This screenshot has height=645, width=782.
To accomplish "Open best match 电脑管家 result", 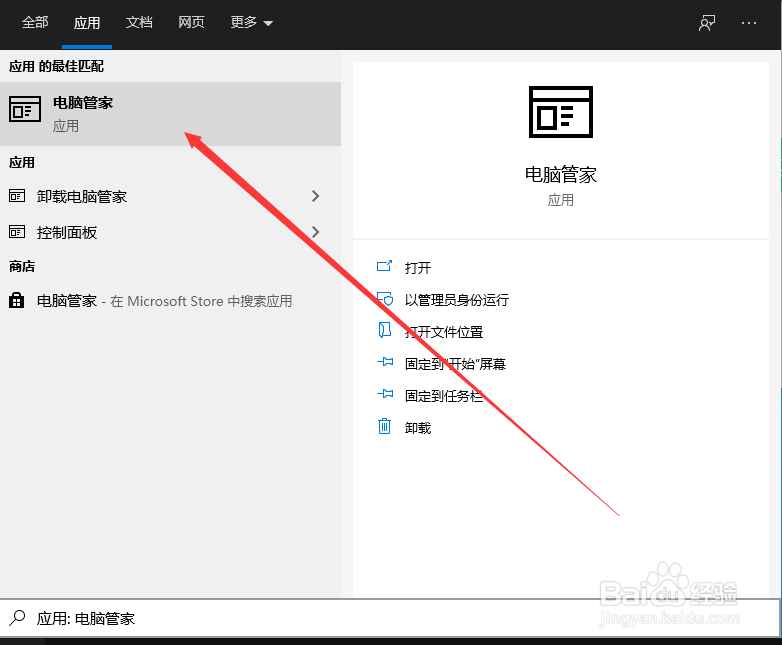I will [x=171, y=114].
